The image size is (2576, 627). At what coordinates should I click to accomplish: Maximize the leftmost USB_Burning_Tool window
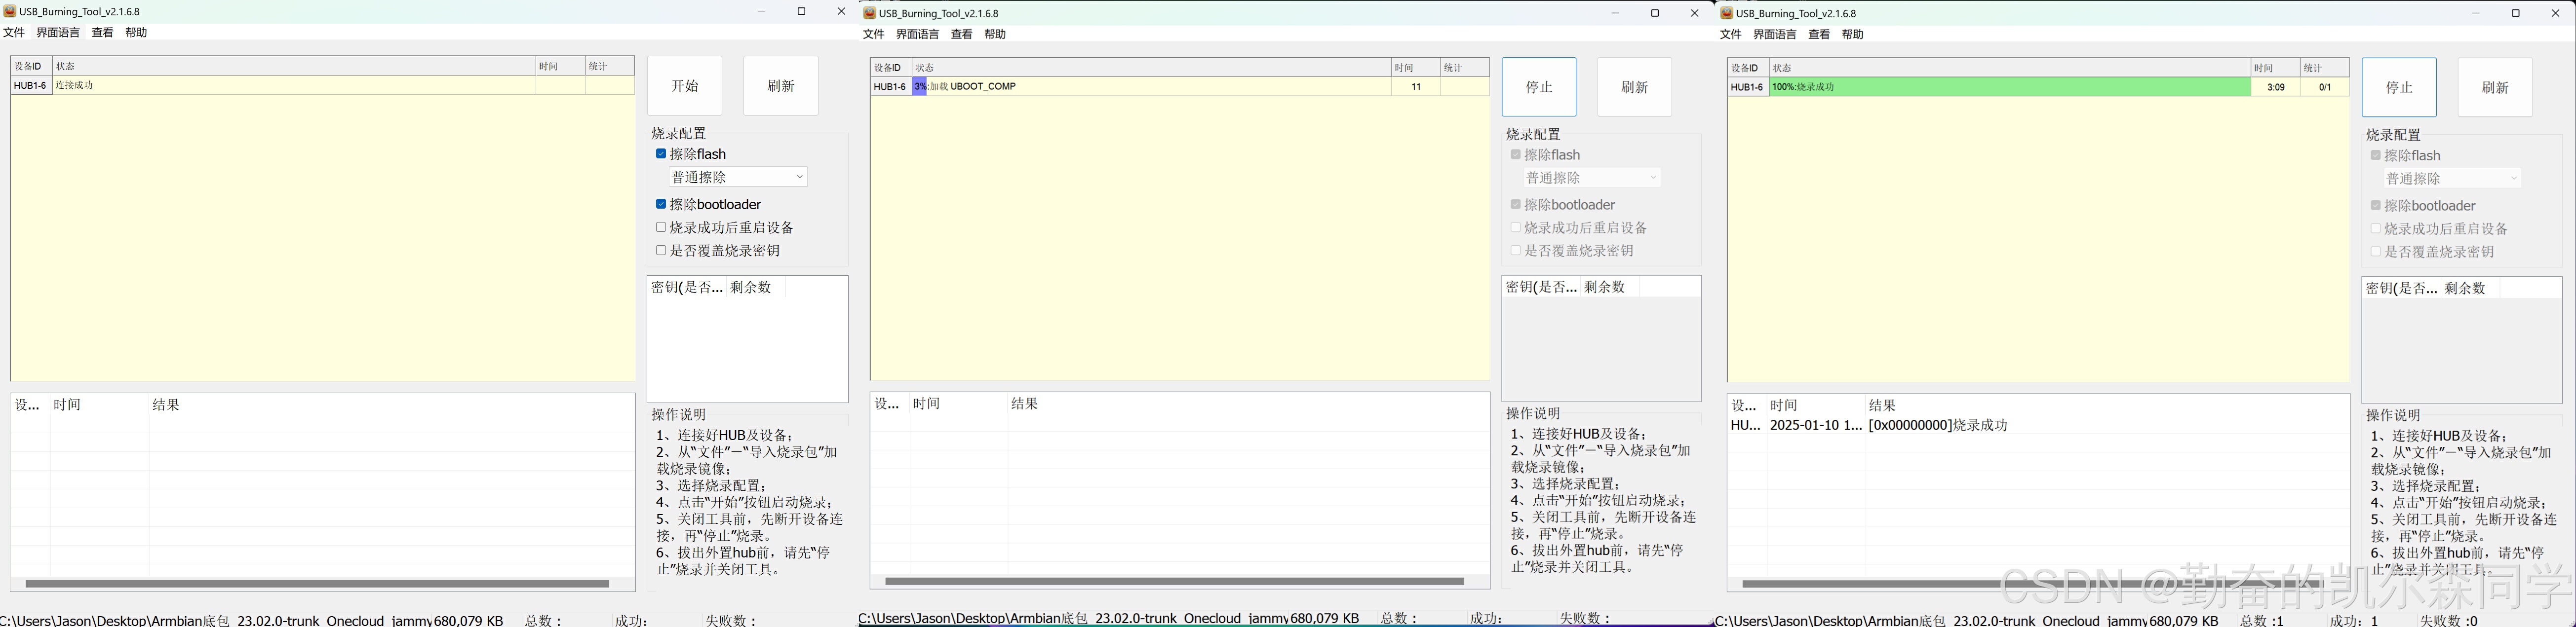[801, 12]
